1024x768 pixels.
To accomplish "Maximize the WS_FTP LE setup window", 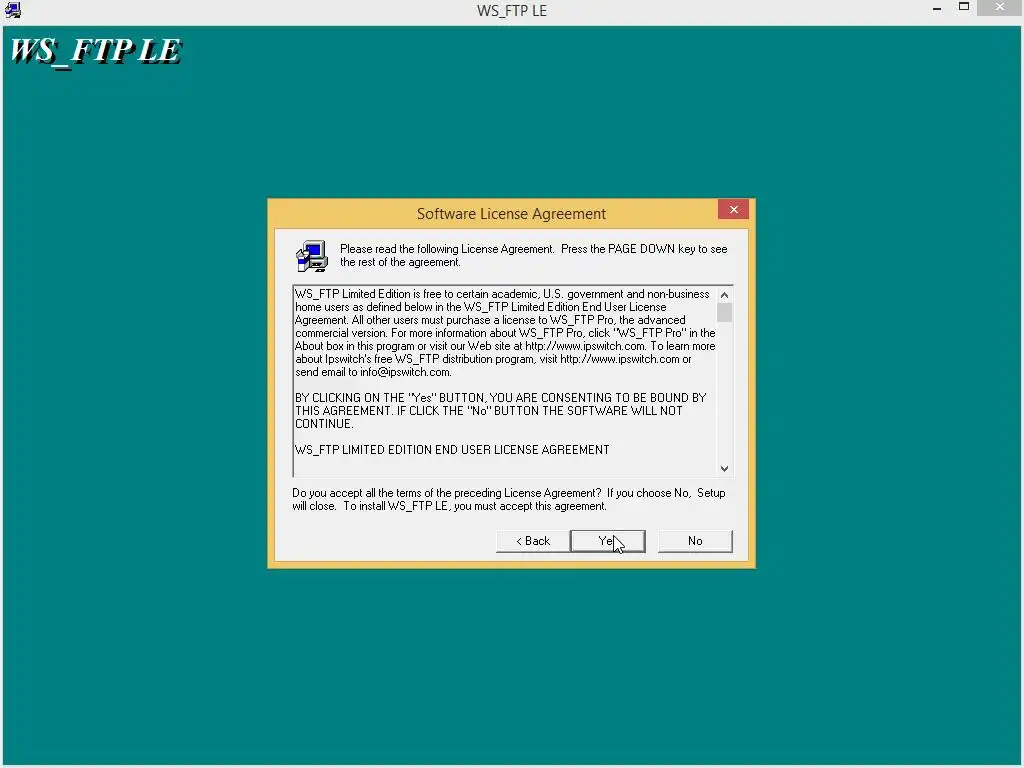I will coord(964,7).
